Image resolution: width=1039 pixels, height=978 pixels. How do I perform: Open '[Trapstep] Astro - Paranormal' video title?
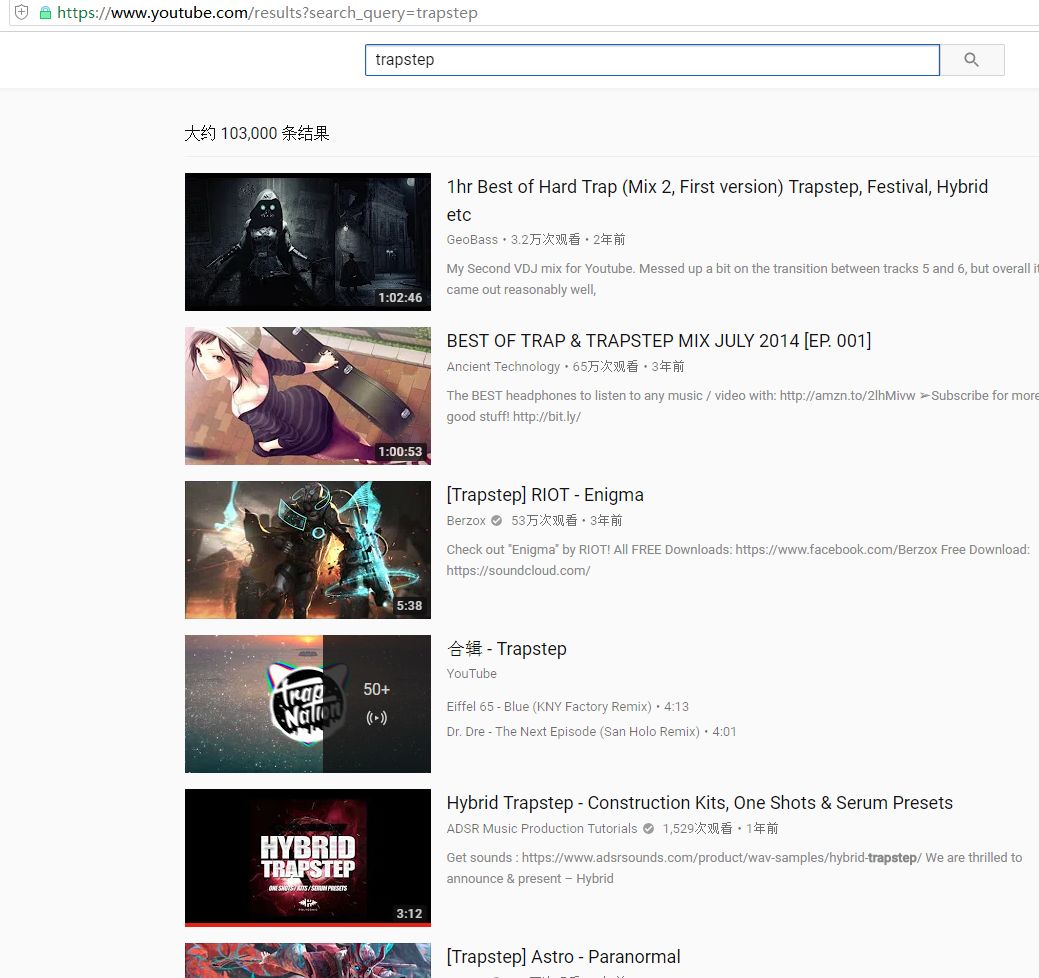[562, 957]
